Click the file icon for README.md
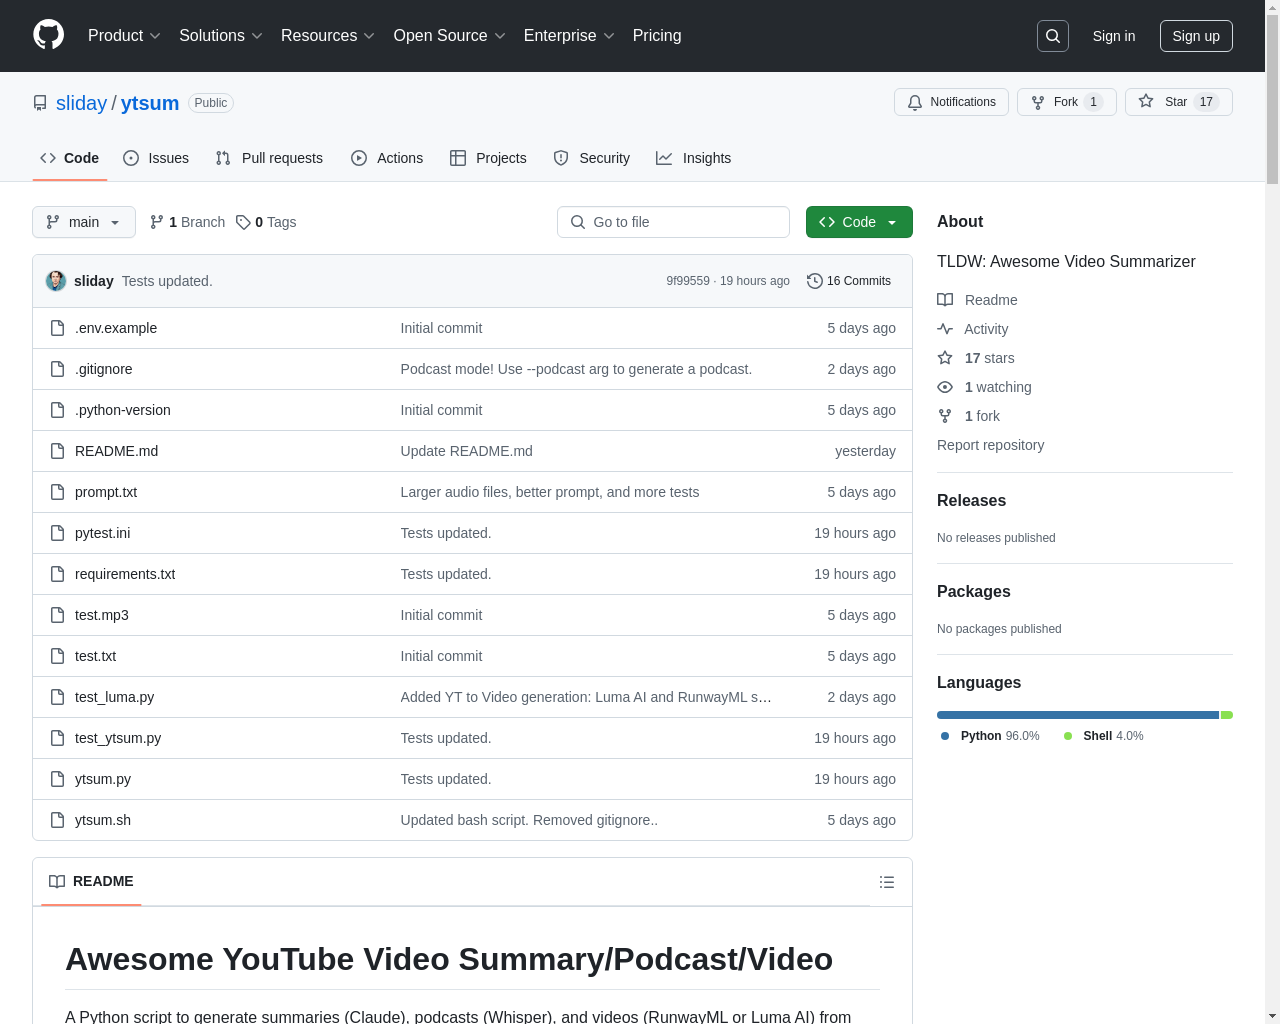Viewport: 1280px width, 1024px height. click(x=58, y=451)
